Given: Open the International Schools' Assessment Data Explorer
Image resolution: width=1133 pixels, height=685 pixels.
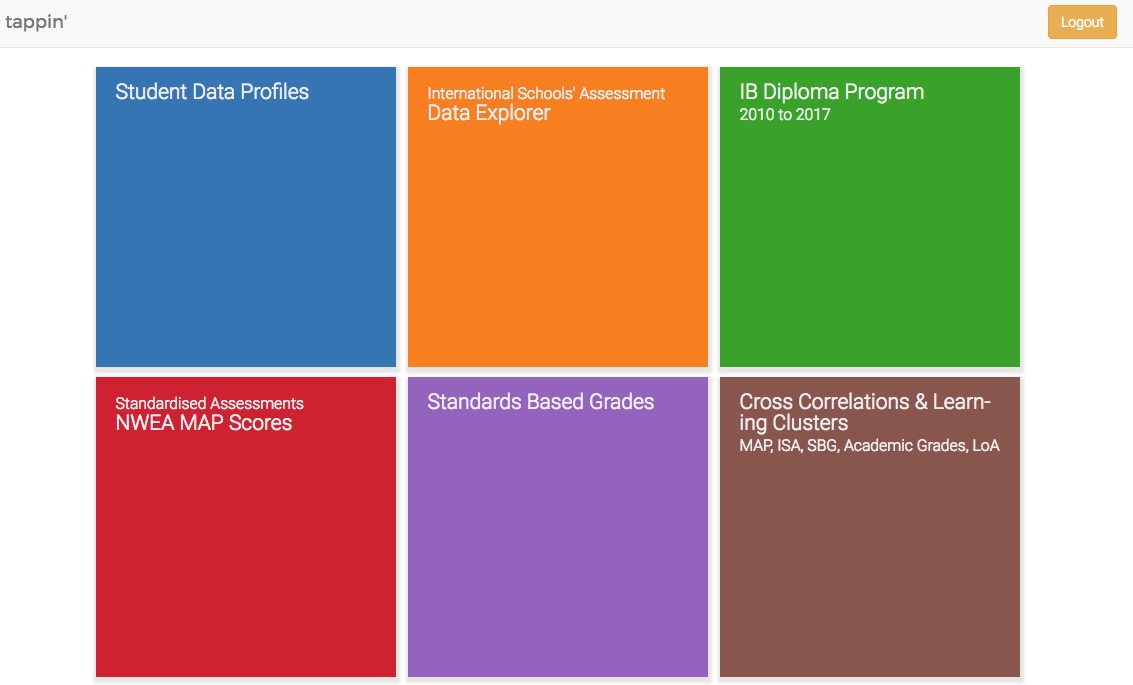Looking at the screenshot, I should [557, 215].
